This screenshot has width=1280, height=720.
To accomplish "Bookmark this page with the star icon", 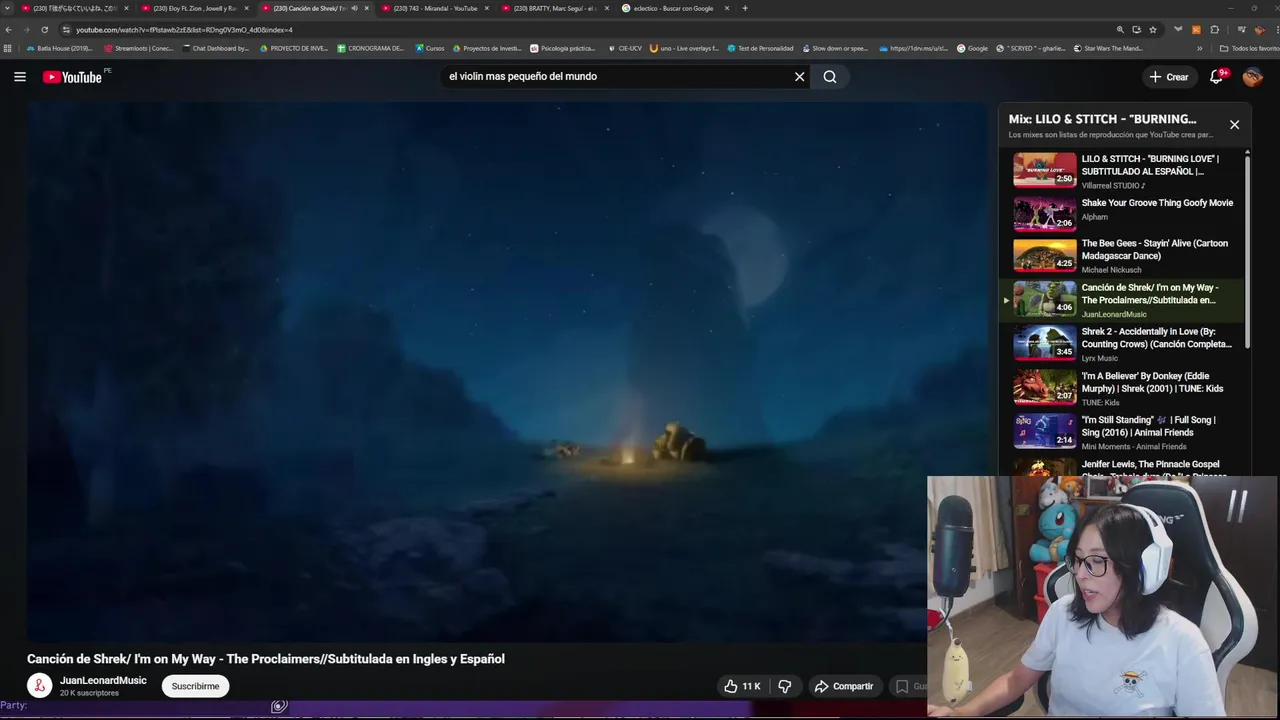I will click(1153, 30).
